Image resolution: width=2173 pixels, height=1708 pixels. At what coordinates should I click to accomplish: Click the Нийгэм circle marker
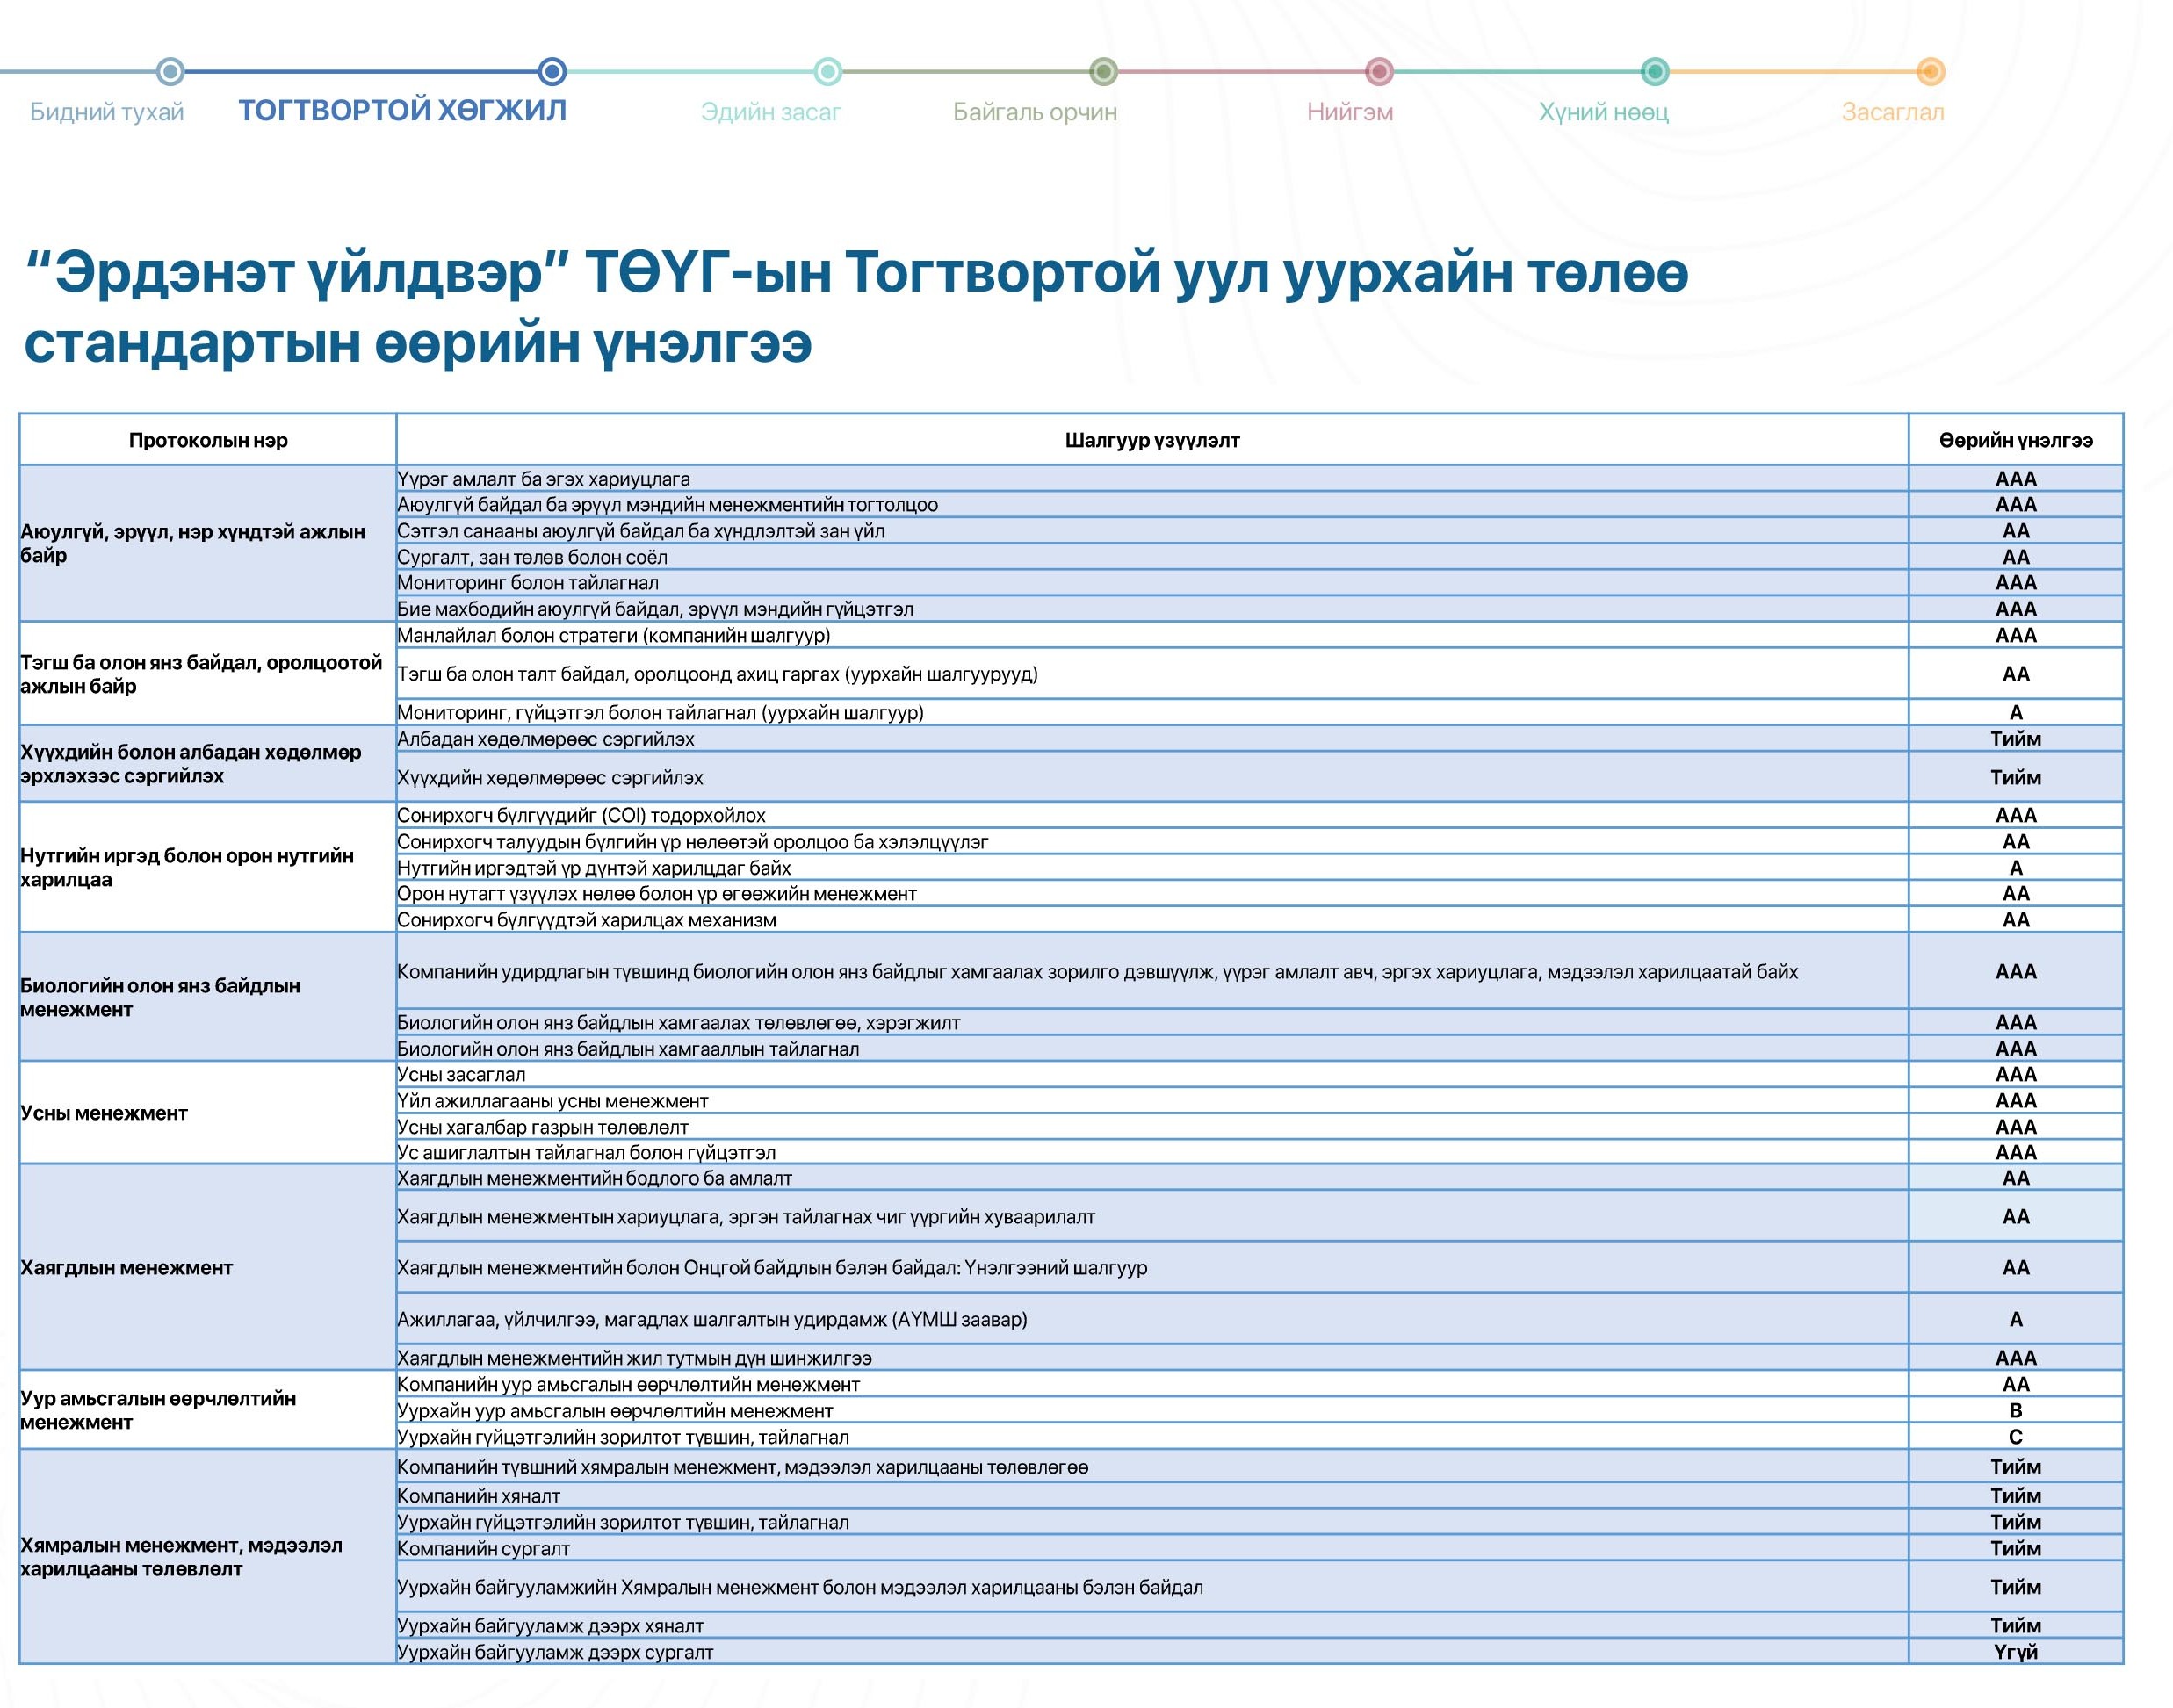click(1379, 71)
